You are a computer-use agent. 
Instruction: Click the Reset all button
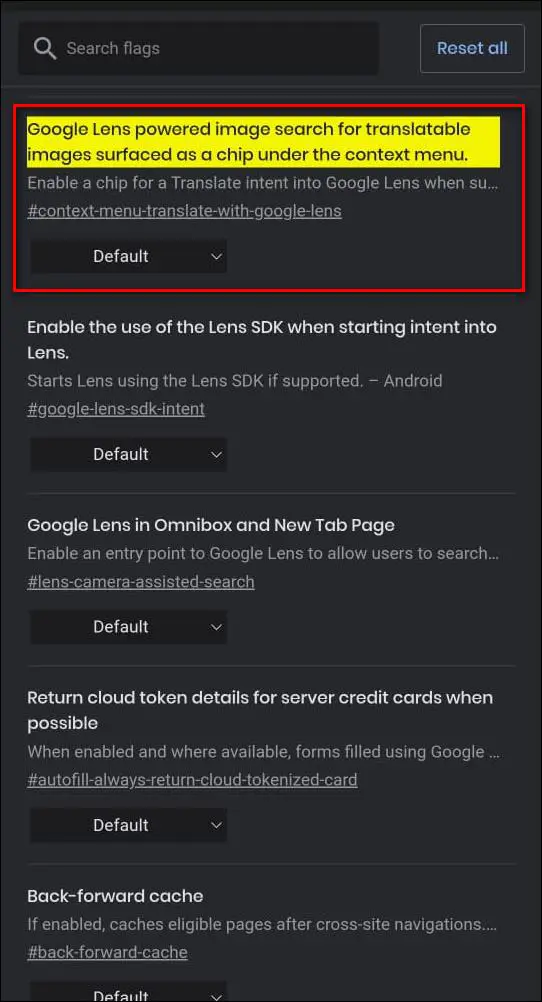472,49
